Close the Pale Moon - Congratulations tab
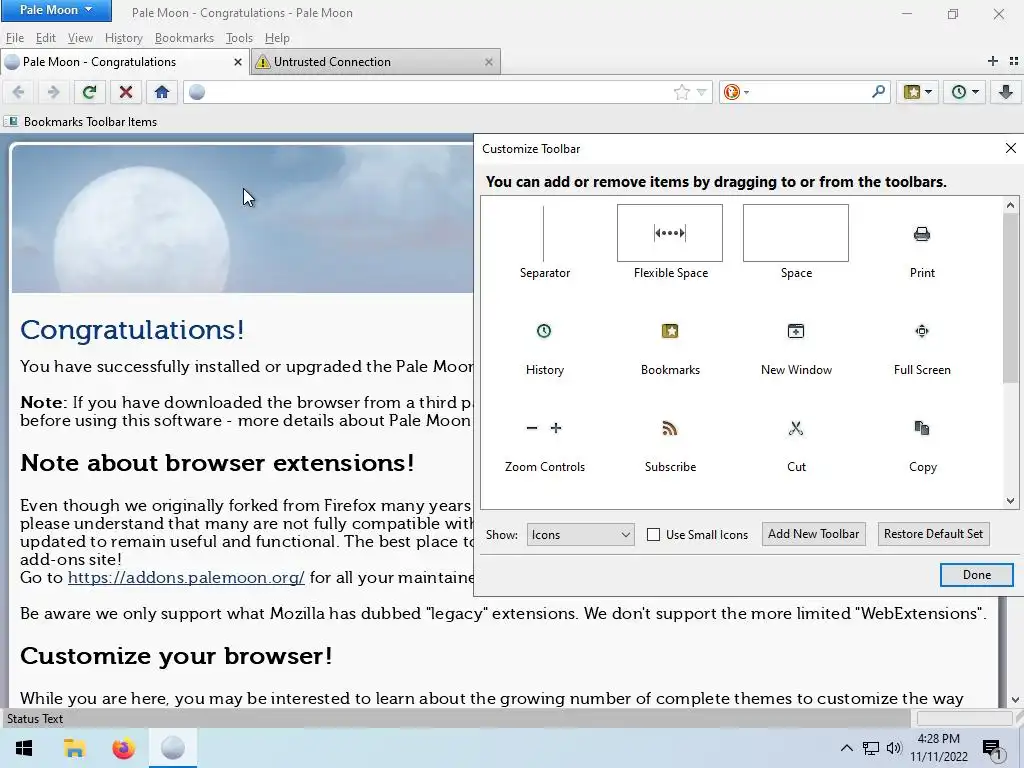Screen dimensions: 1024x768 coord(238,61)
